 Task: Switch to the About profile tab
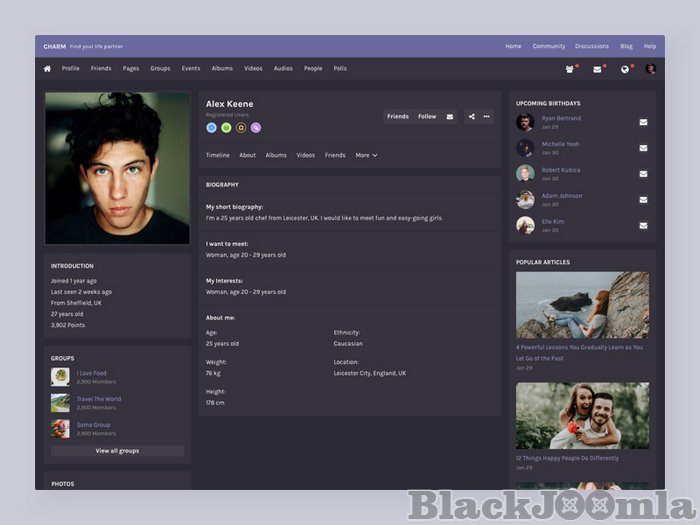point(247,155)
